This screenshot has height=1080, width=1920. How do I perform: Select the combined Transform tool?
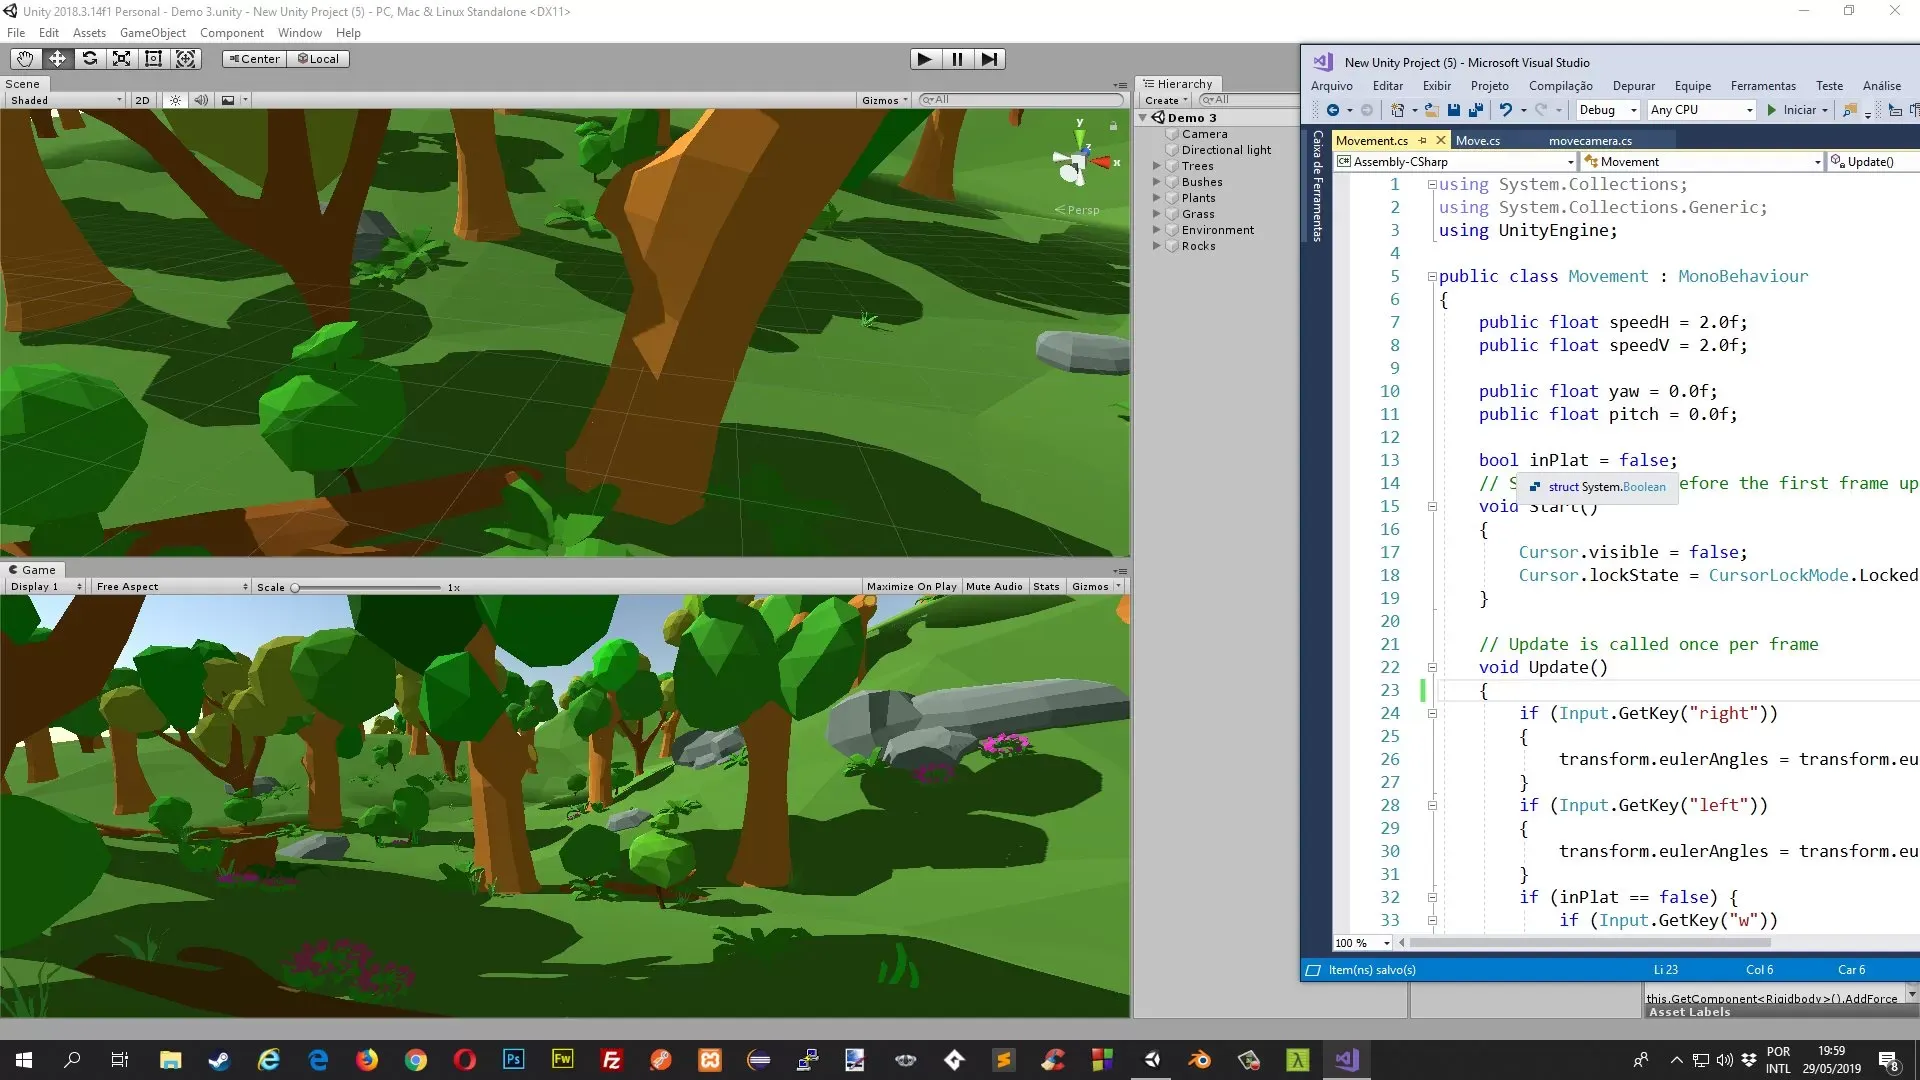(x=186, y=59)
